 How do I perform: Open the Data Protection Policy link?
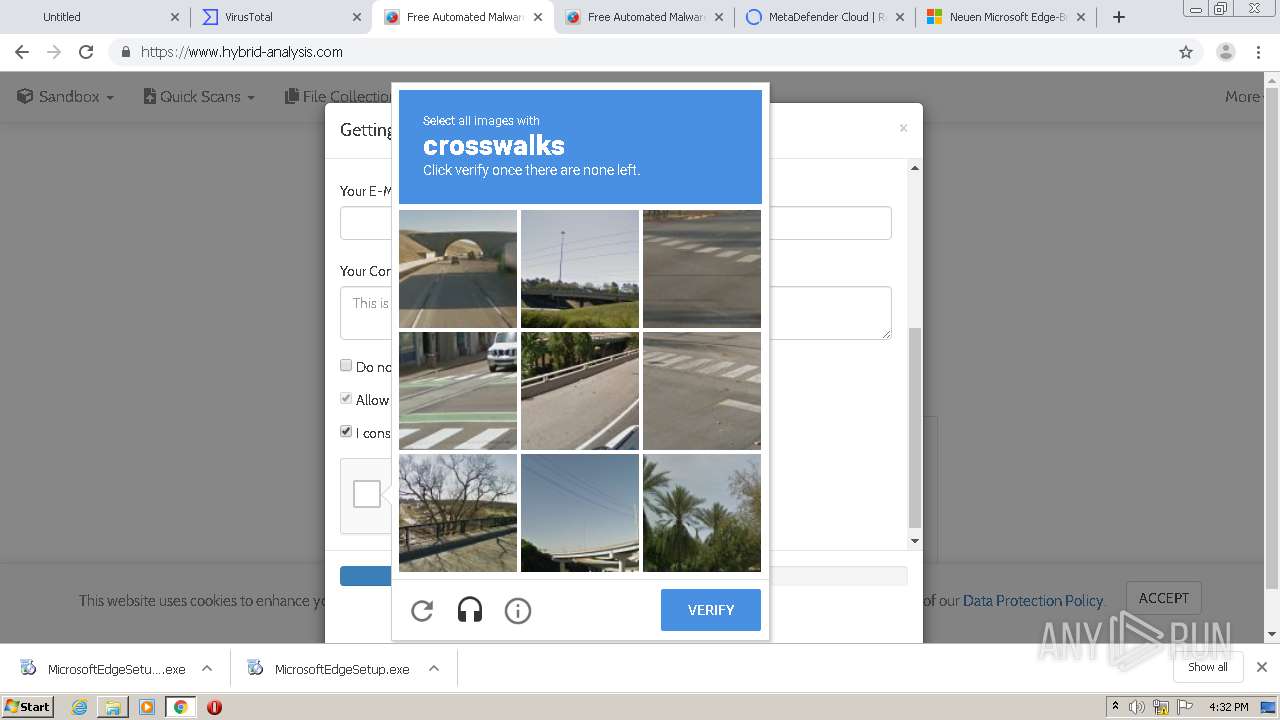1033,601
